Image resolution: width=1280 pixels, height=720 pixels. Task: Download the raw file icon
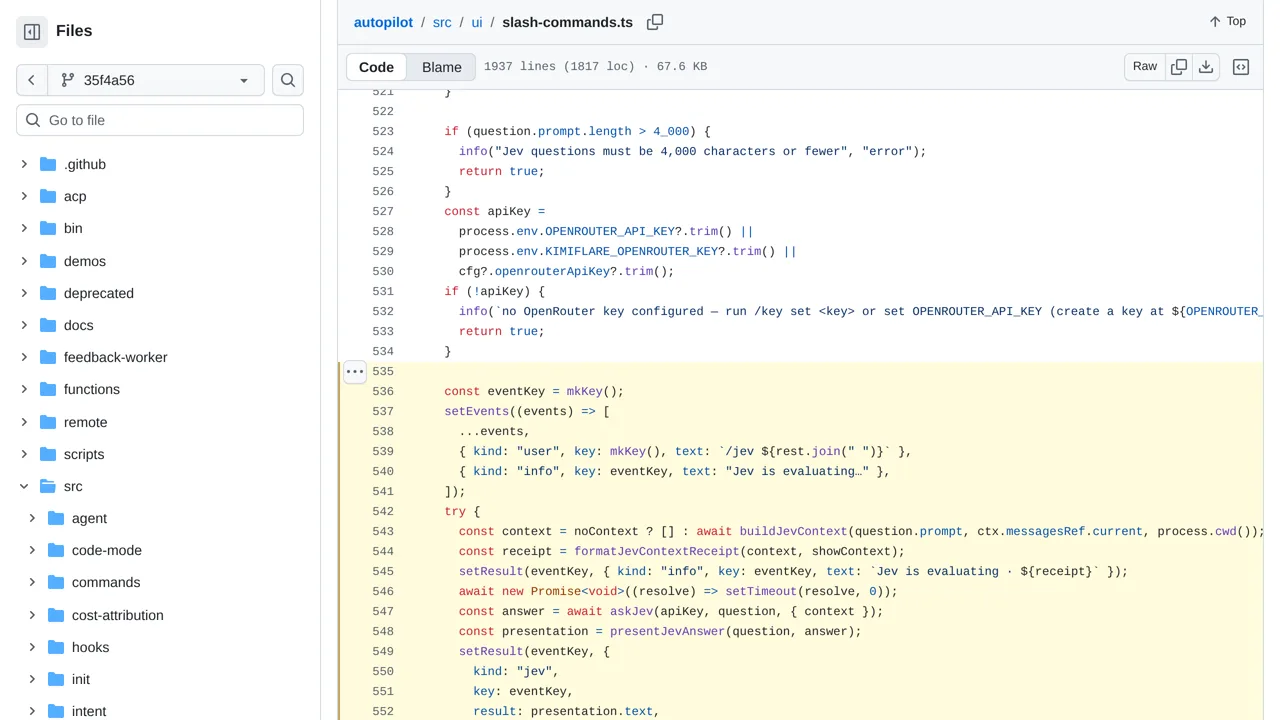1206,67
